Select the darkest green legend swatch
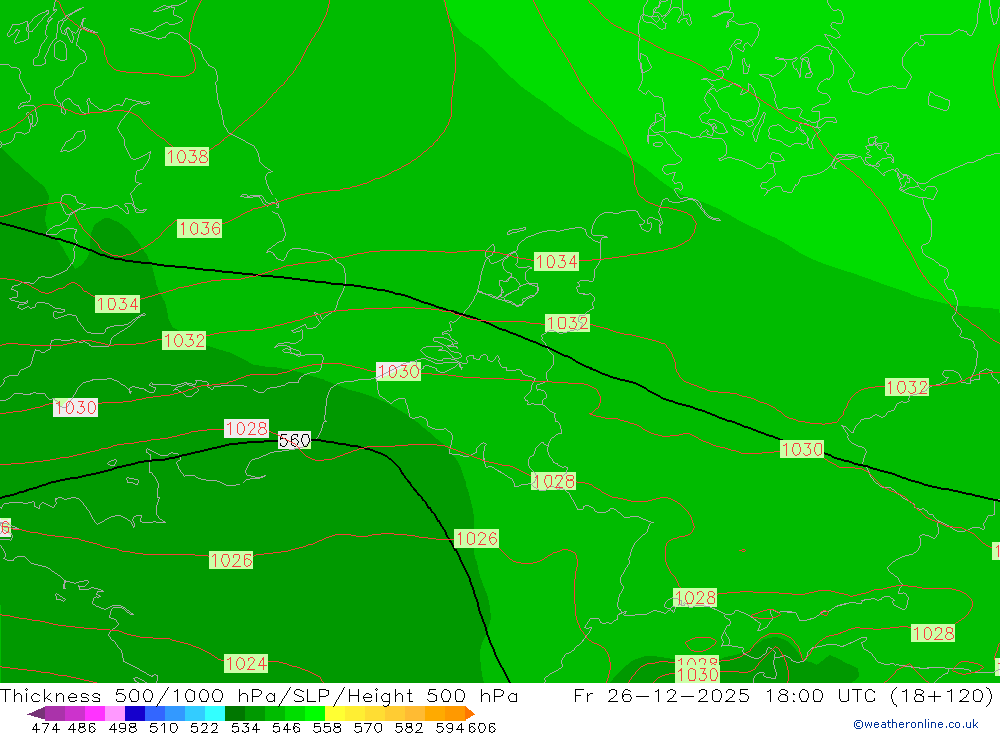 point(235,713)
